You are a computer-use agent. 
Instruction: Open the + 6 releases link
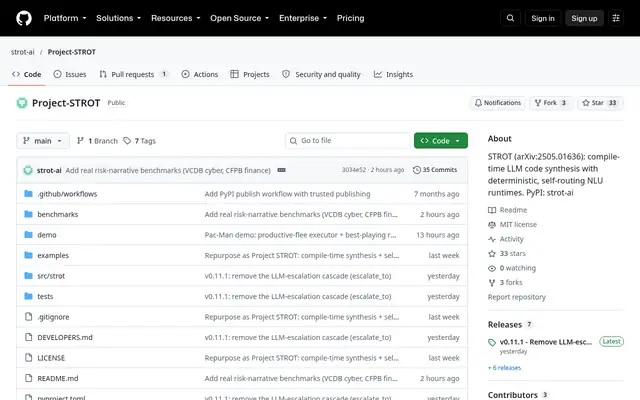point(504,368)
